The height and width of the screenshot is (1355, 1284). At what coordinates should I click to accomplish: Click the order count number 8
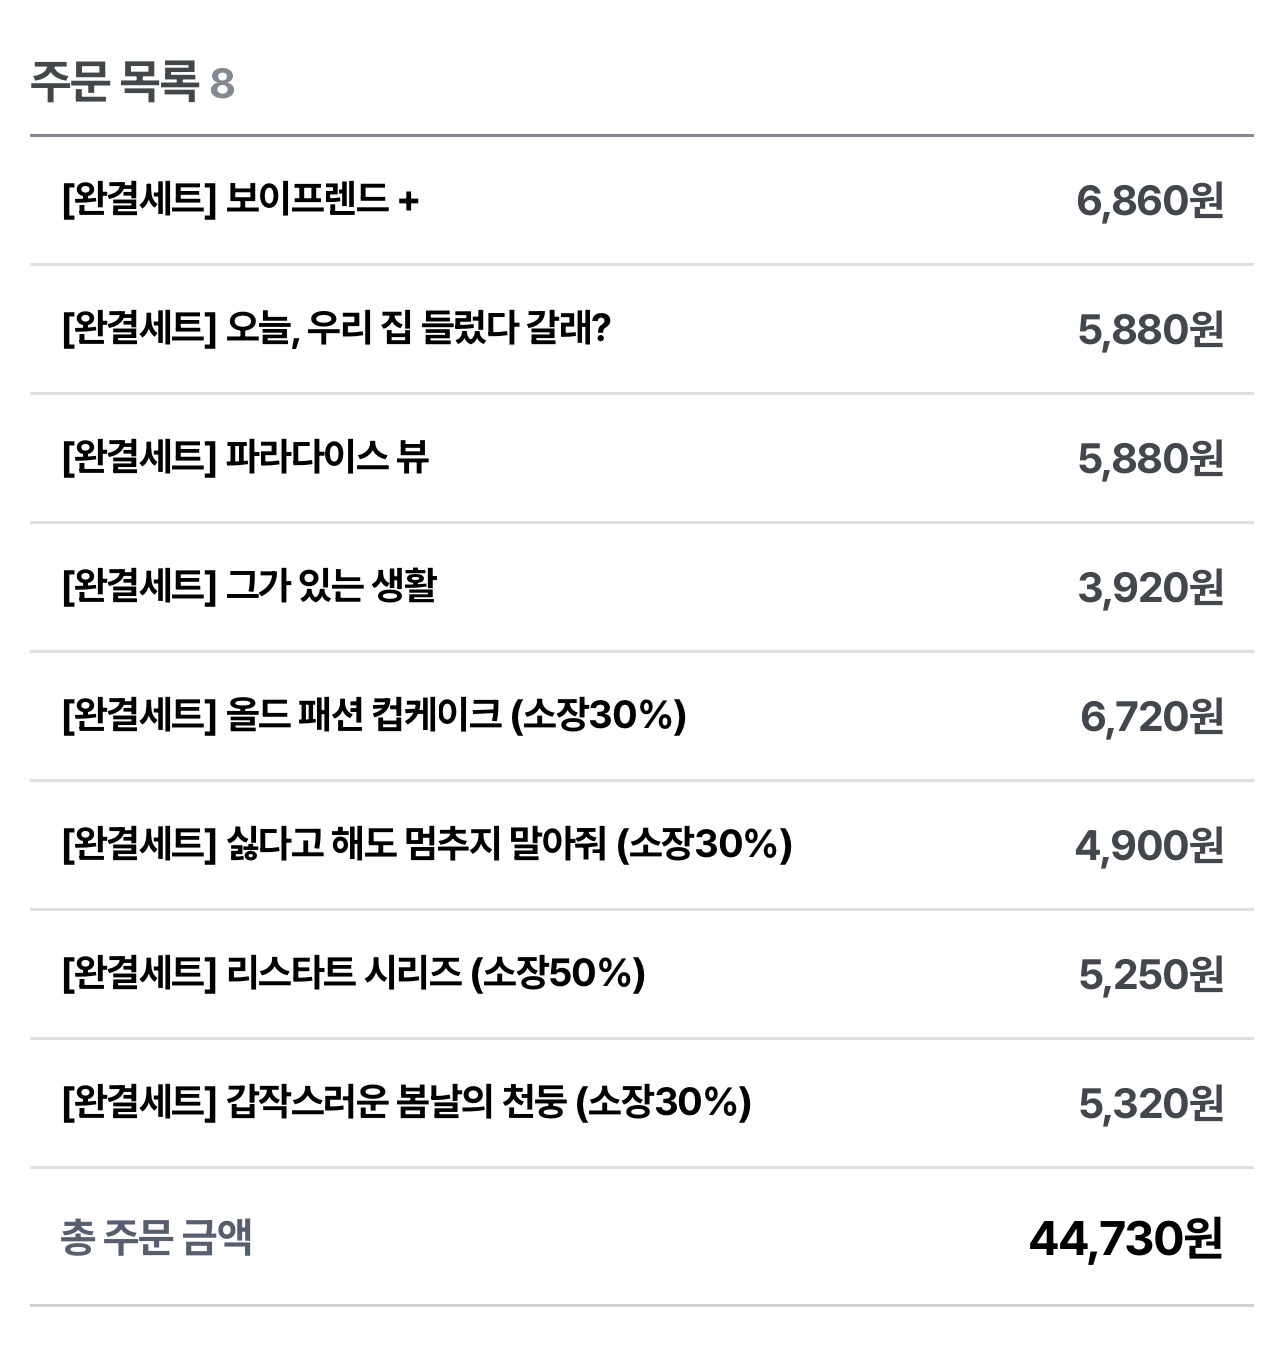click(222, 84)
